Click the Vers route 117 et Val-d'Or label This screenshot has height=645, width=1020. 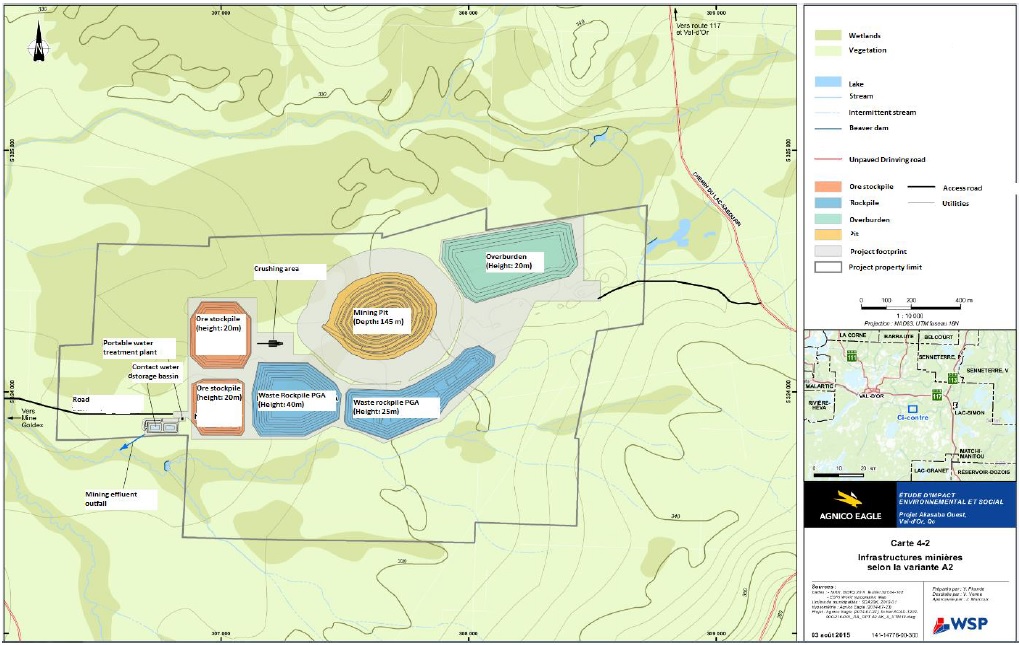pyautogui.click(x=700, y=27)
